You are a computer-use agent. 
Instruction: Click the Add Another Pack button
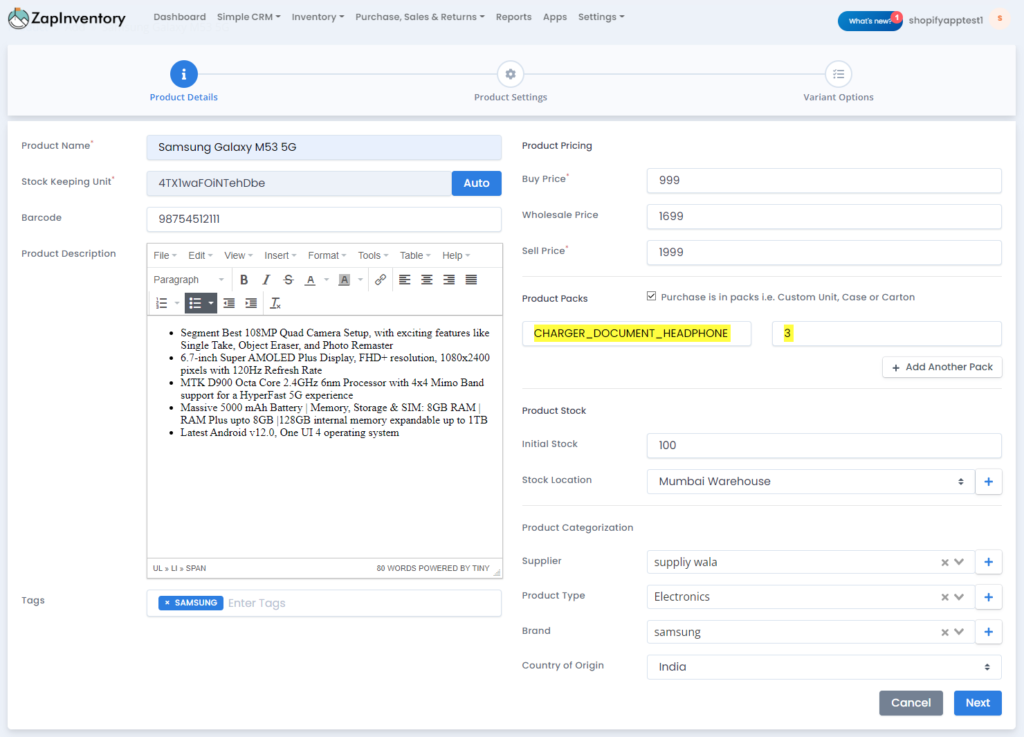point(942,367)
